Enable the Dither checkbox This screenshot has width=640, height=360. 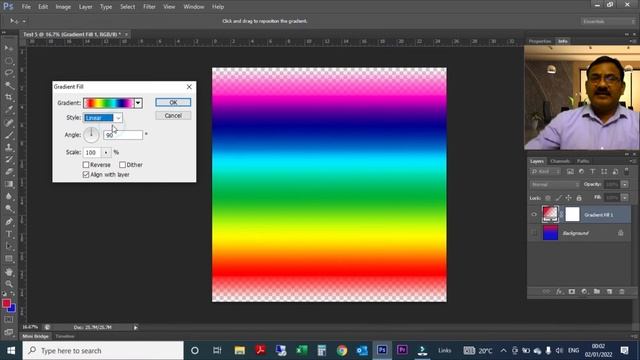122,165
